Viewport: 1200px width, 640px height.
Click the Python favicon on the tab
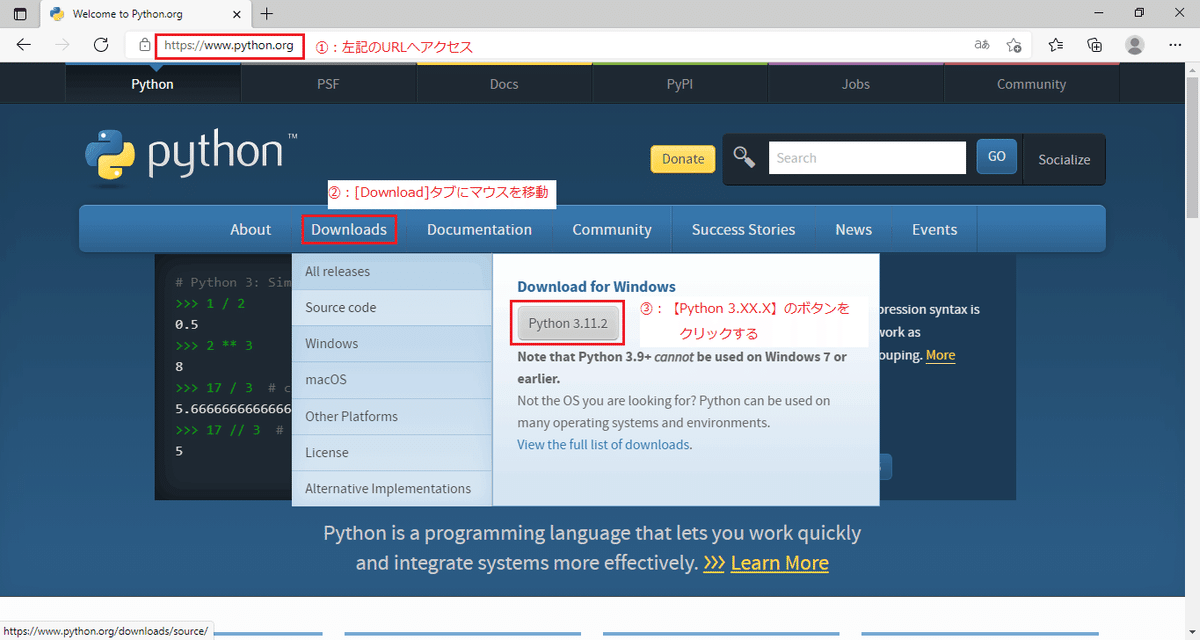point(57,14)
